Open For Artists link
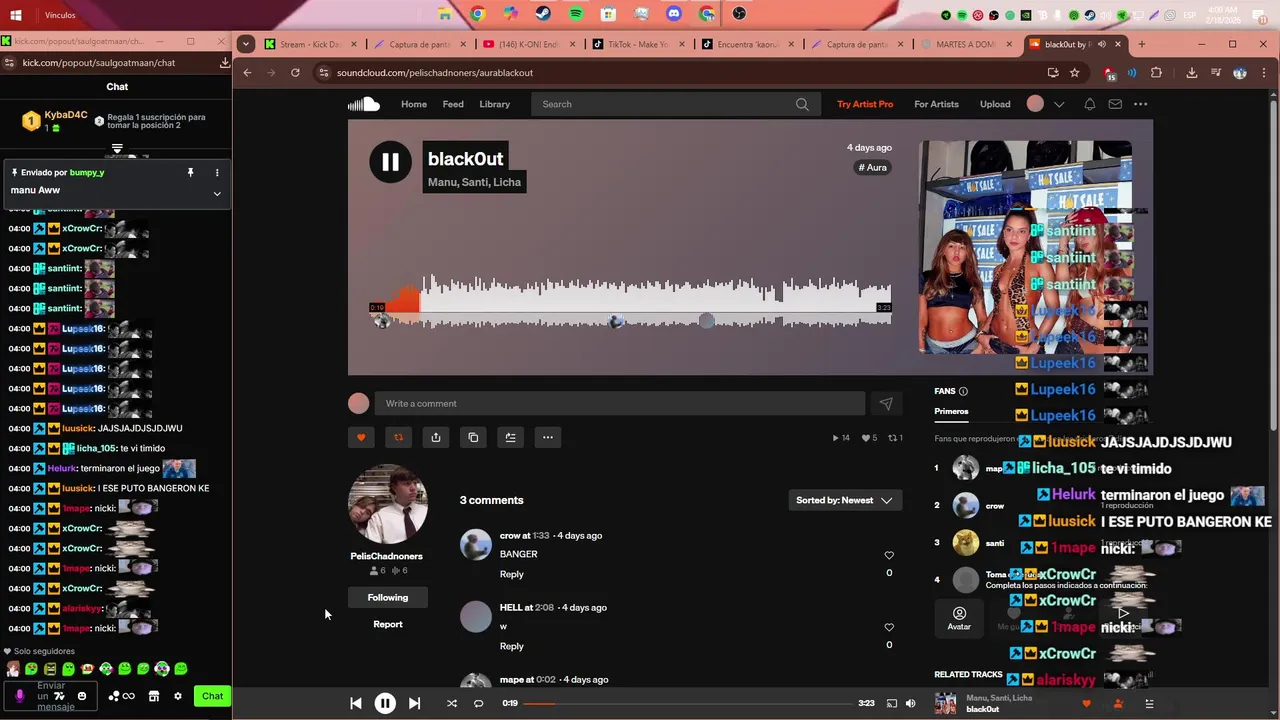 click(x=936, y=104)
